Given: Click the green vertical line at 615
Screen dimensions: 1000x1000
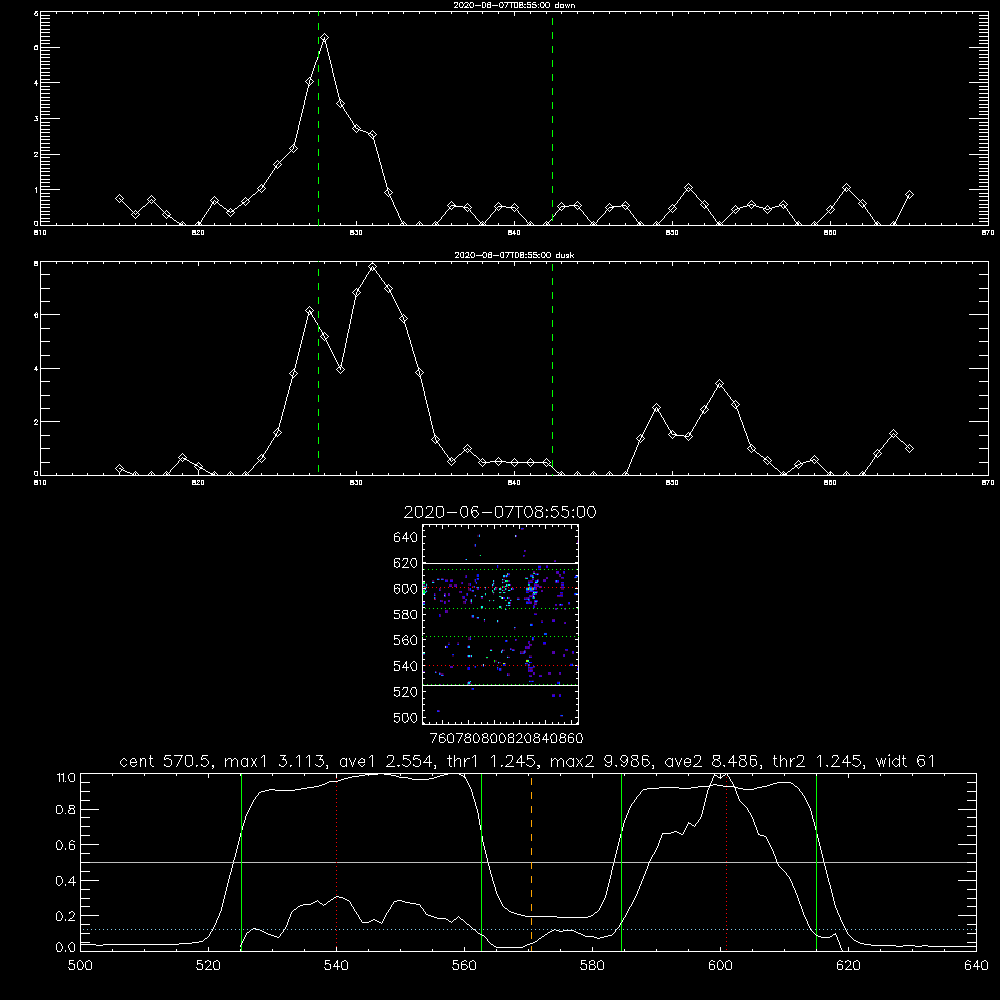Looking at the screenshot, I should tap(816, 862).
